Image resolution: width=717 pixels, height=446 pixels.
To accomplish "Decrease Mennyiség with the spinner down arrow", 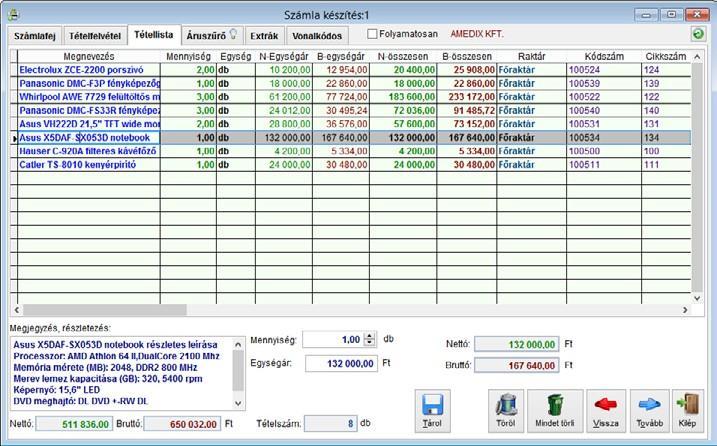I will [369, 343].
